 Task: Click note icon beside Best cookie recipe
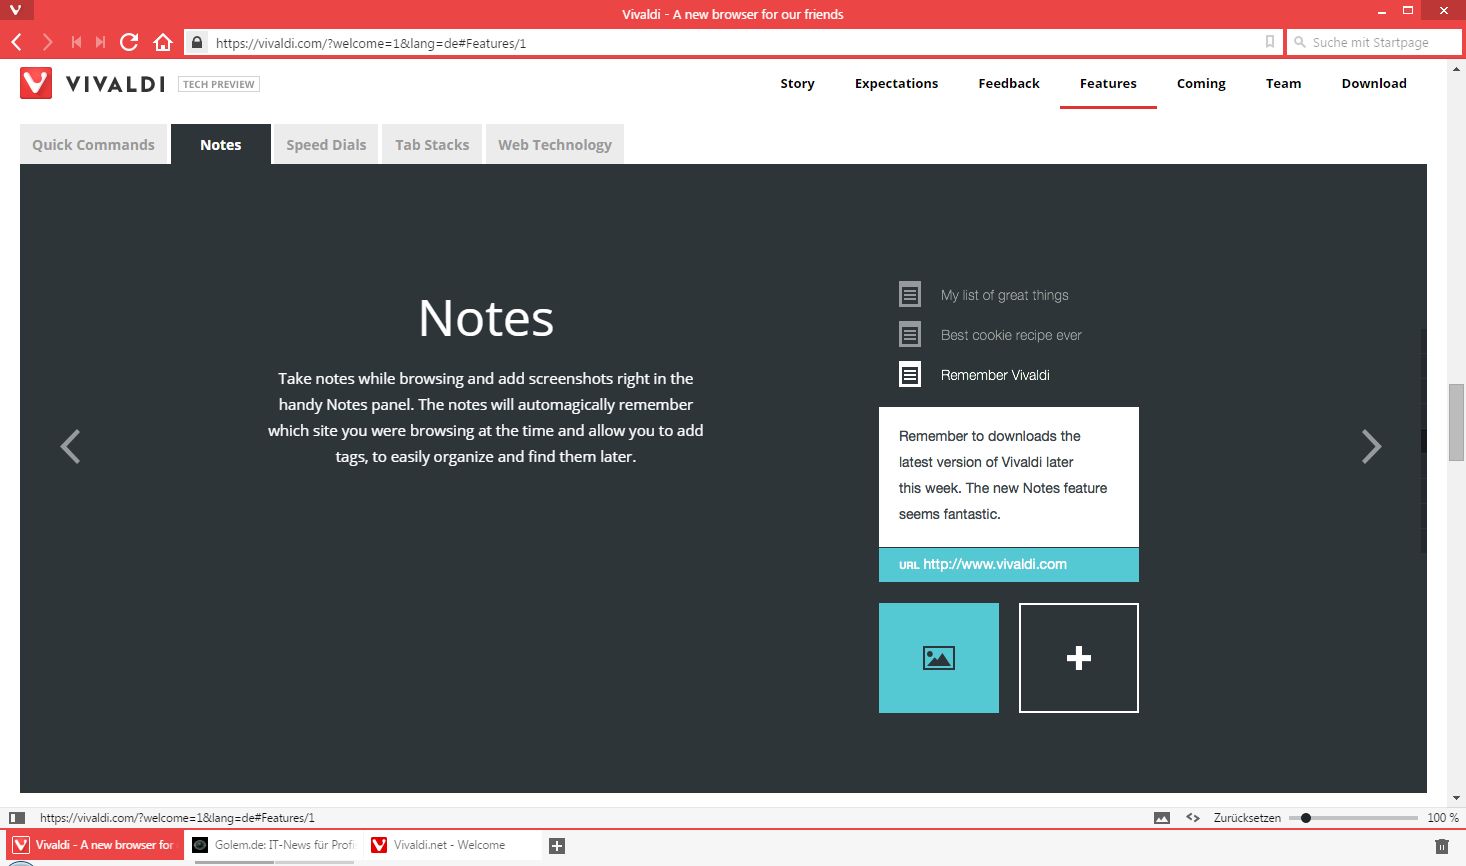coord(910,334)
